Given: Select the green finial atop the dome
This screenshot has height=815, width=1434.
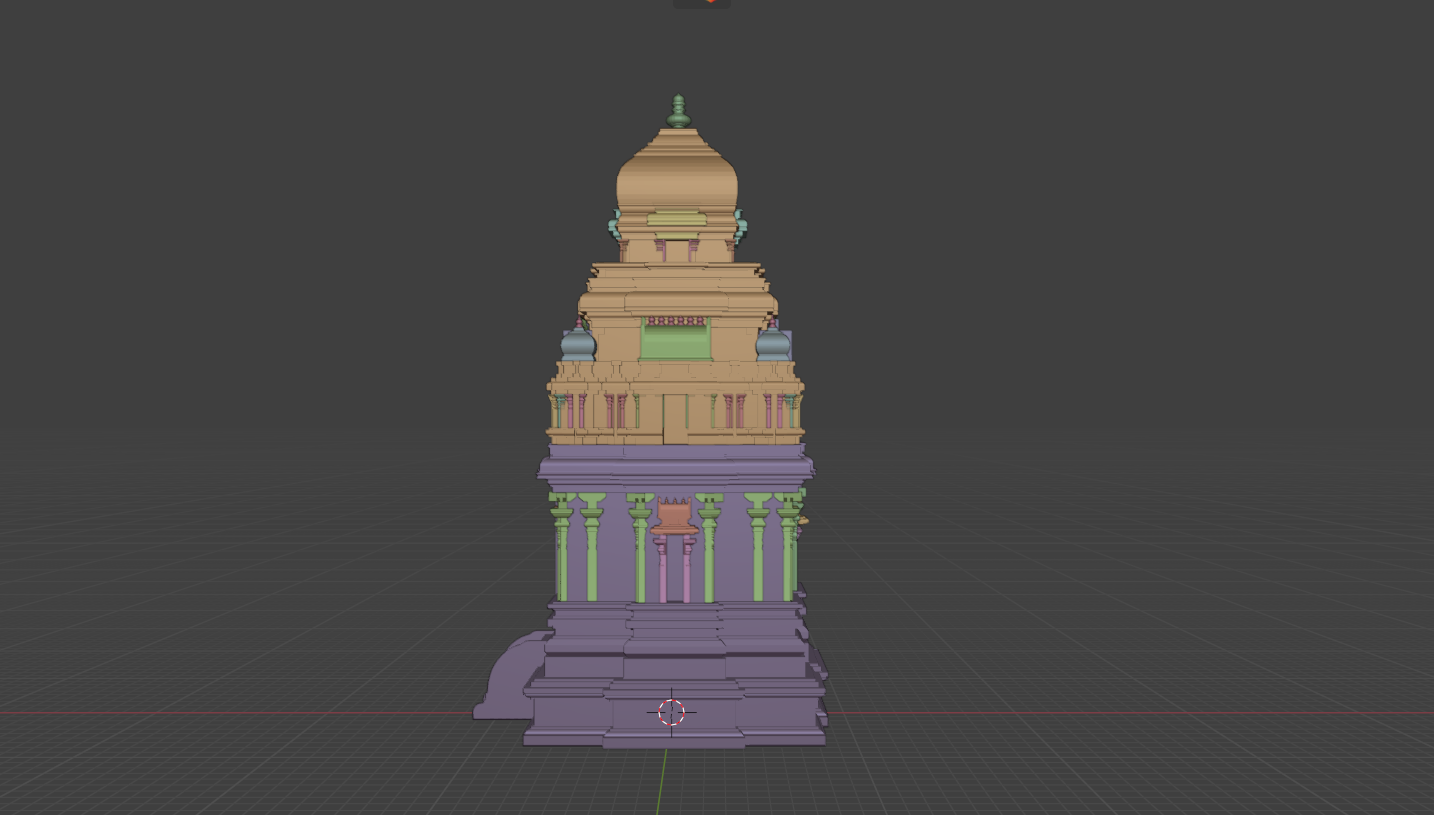Looking at the screenshot, I should point(679,111).
